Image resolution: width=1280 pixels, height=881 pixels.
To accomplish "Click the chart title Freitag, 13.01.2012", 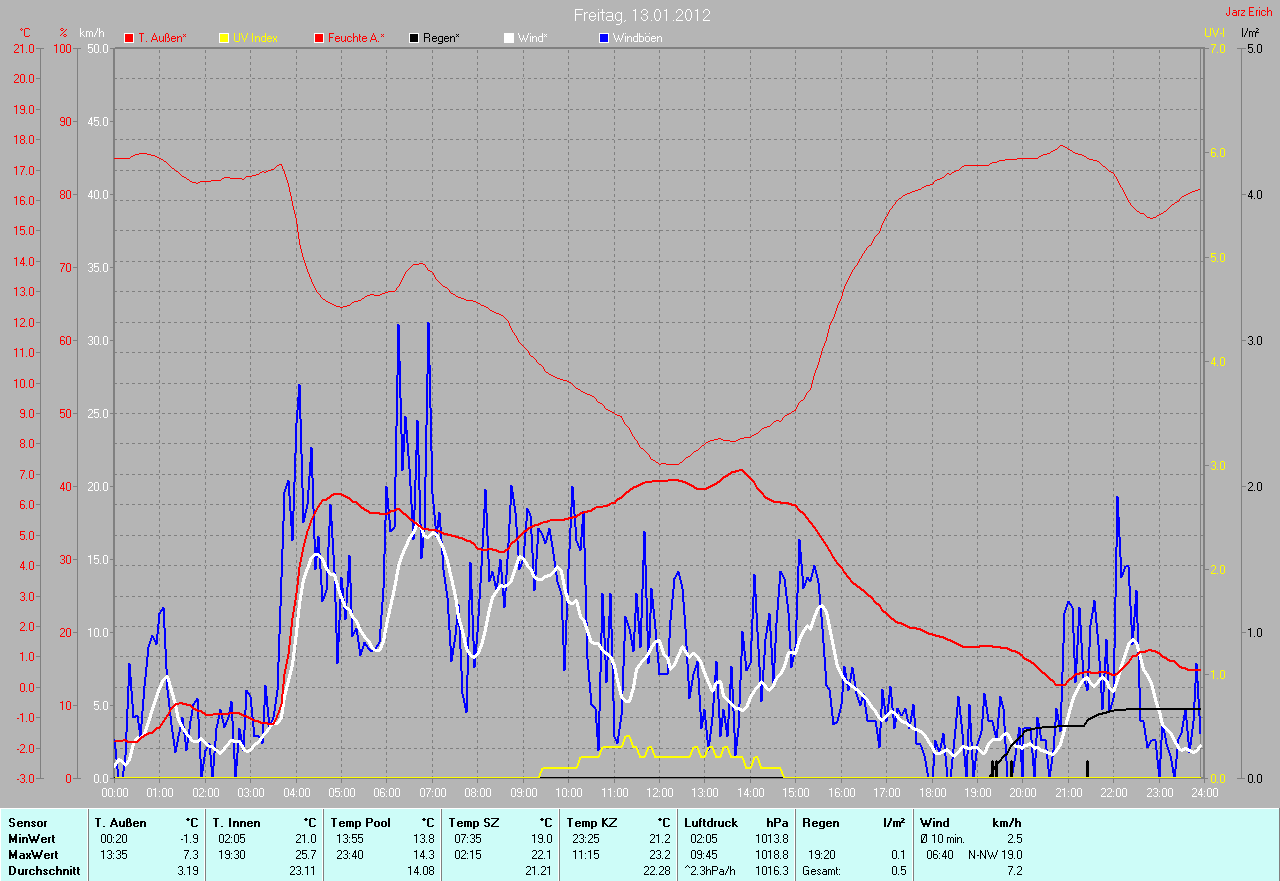I will [643, 15].
